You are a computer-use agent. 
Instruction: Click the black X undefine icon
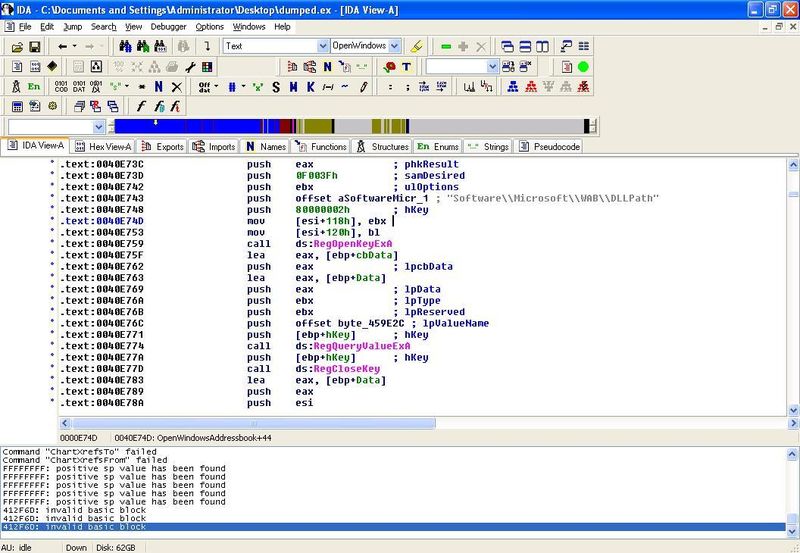tap(177, 87)
